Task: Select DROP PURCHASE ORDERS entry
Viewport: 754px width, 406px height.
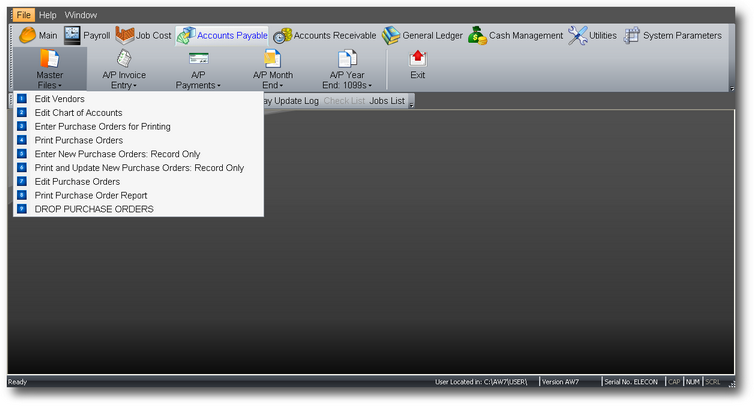Action: (138, 209)
